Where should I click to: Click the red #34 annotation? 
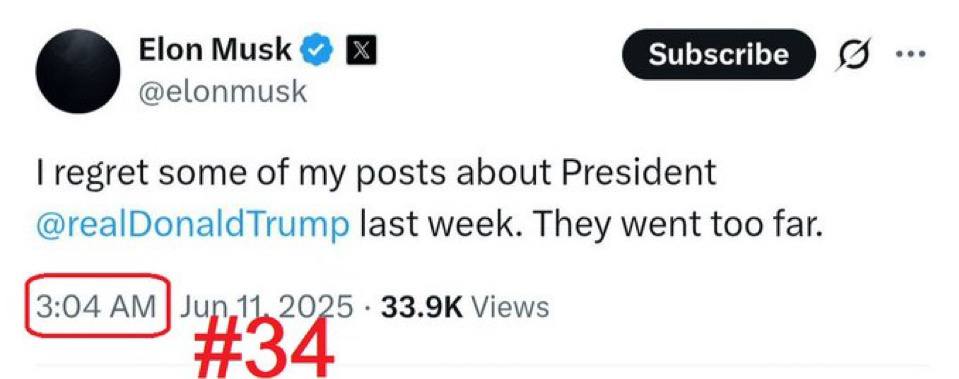(x=265, y=346)
